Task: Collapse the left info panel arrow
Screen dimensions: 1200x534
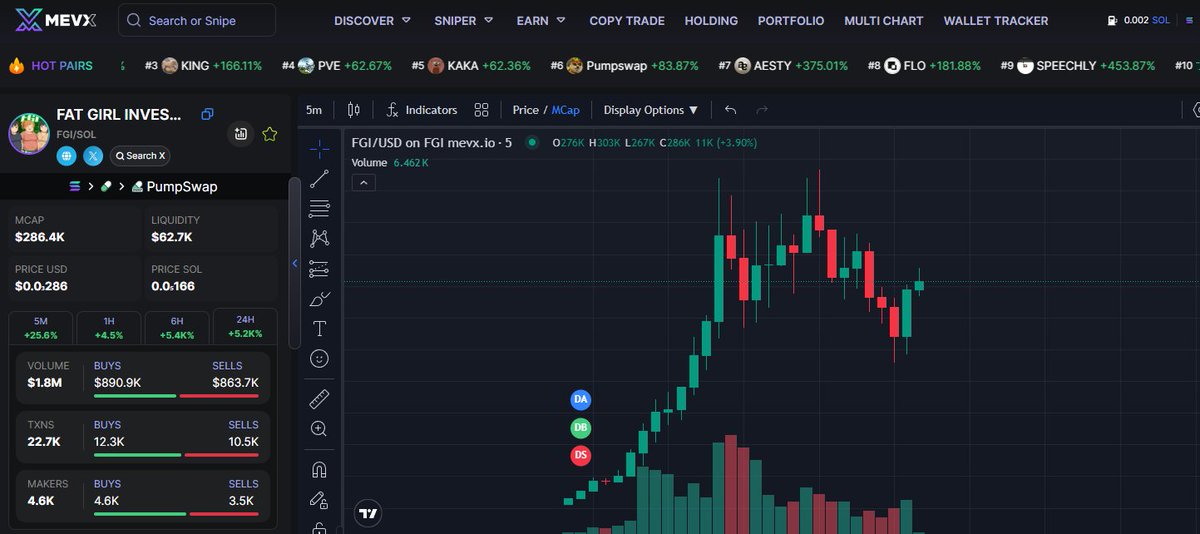Action: coord(295,263)
